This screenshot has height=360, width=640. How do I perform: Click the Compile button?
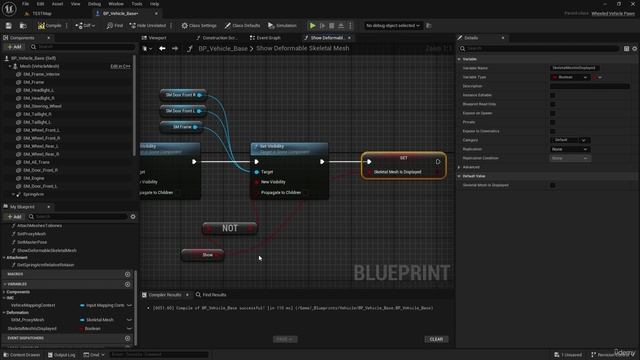pyautogui.click(x=49, y=26)
